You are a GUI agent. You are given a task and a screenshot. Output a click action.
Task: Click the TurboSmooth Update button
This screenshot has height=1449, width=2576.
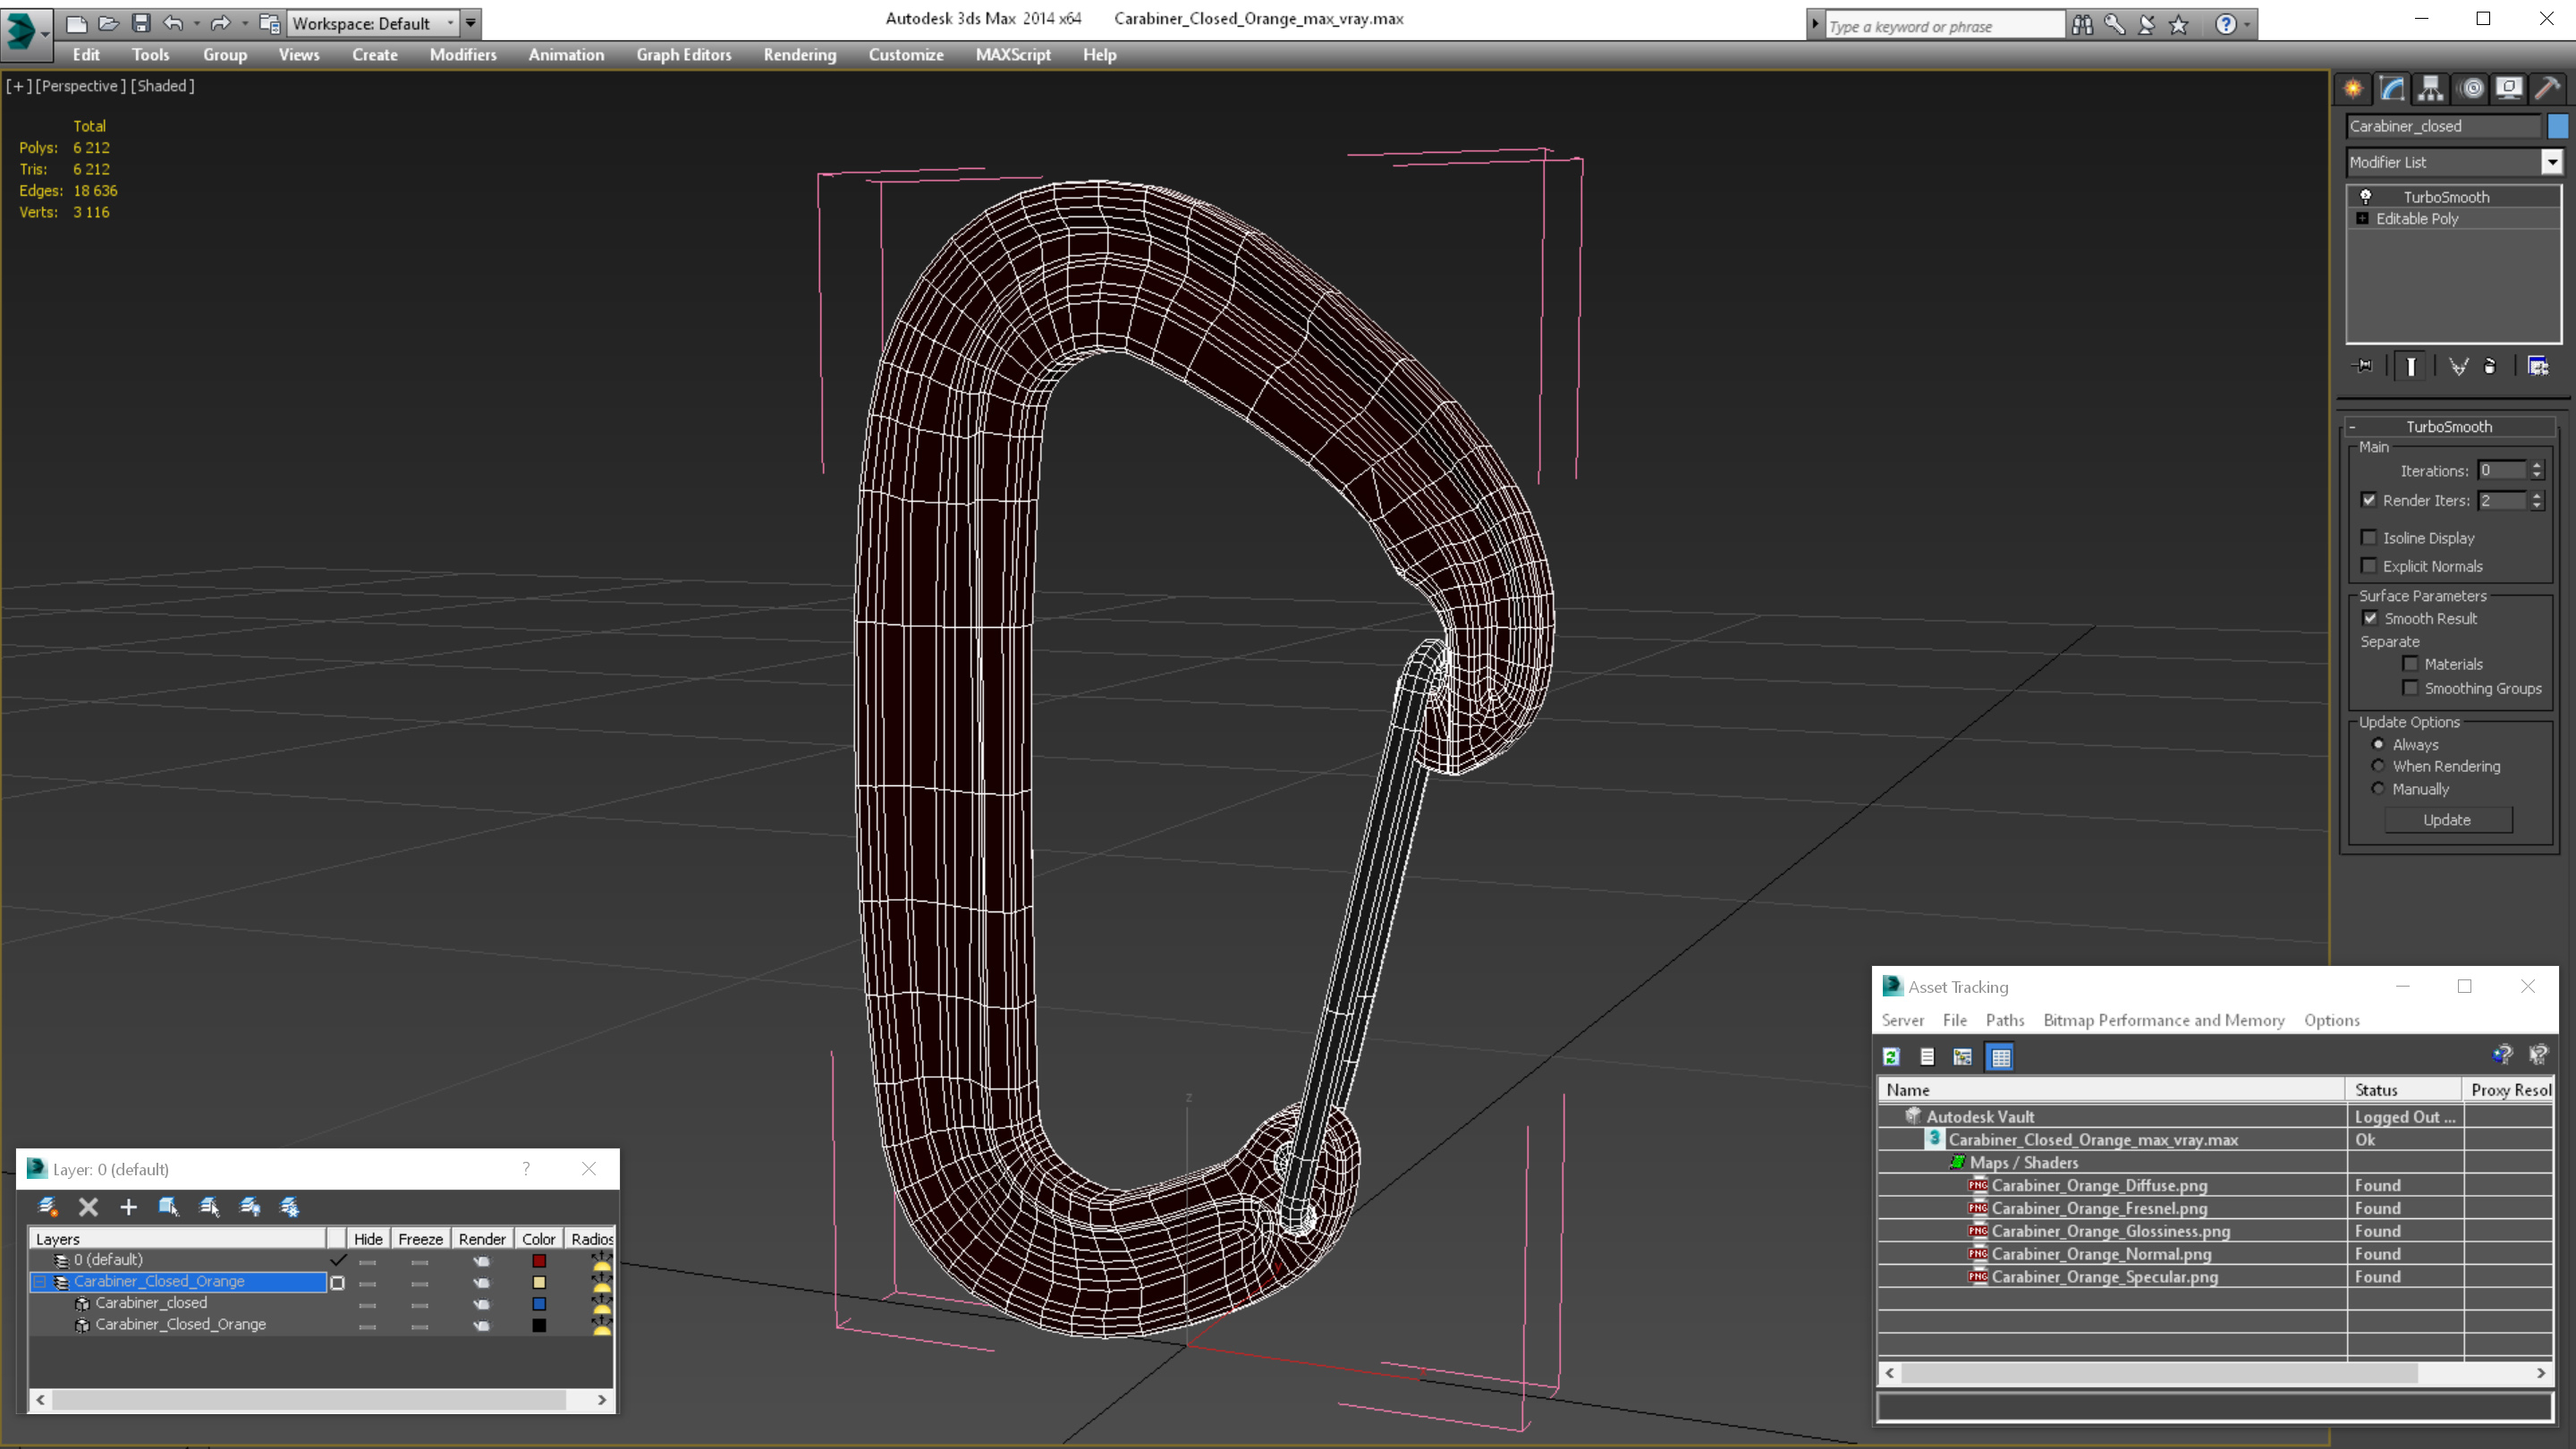[x=2447, y=819]
